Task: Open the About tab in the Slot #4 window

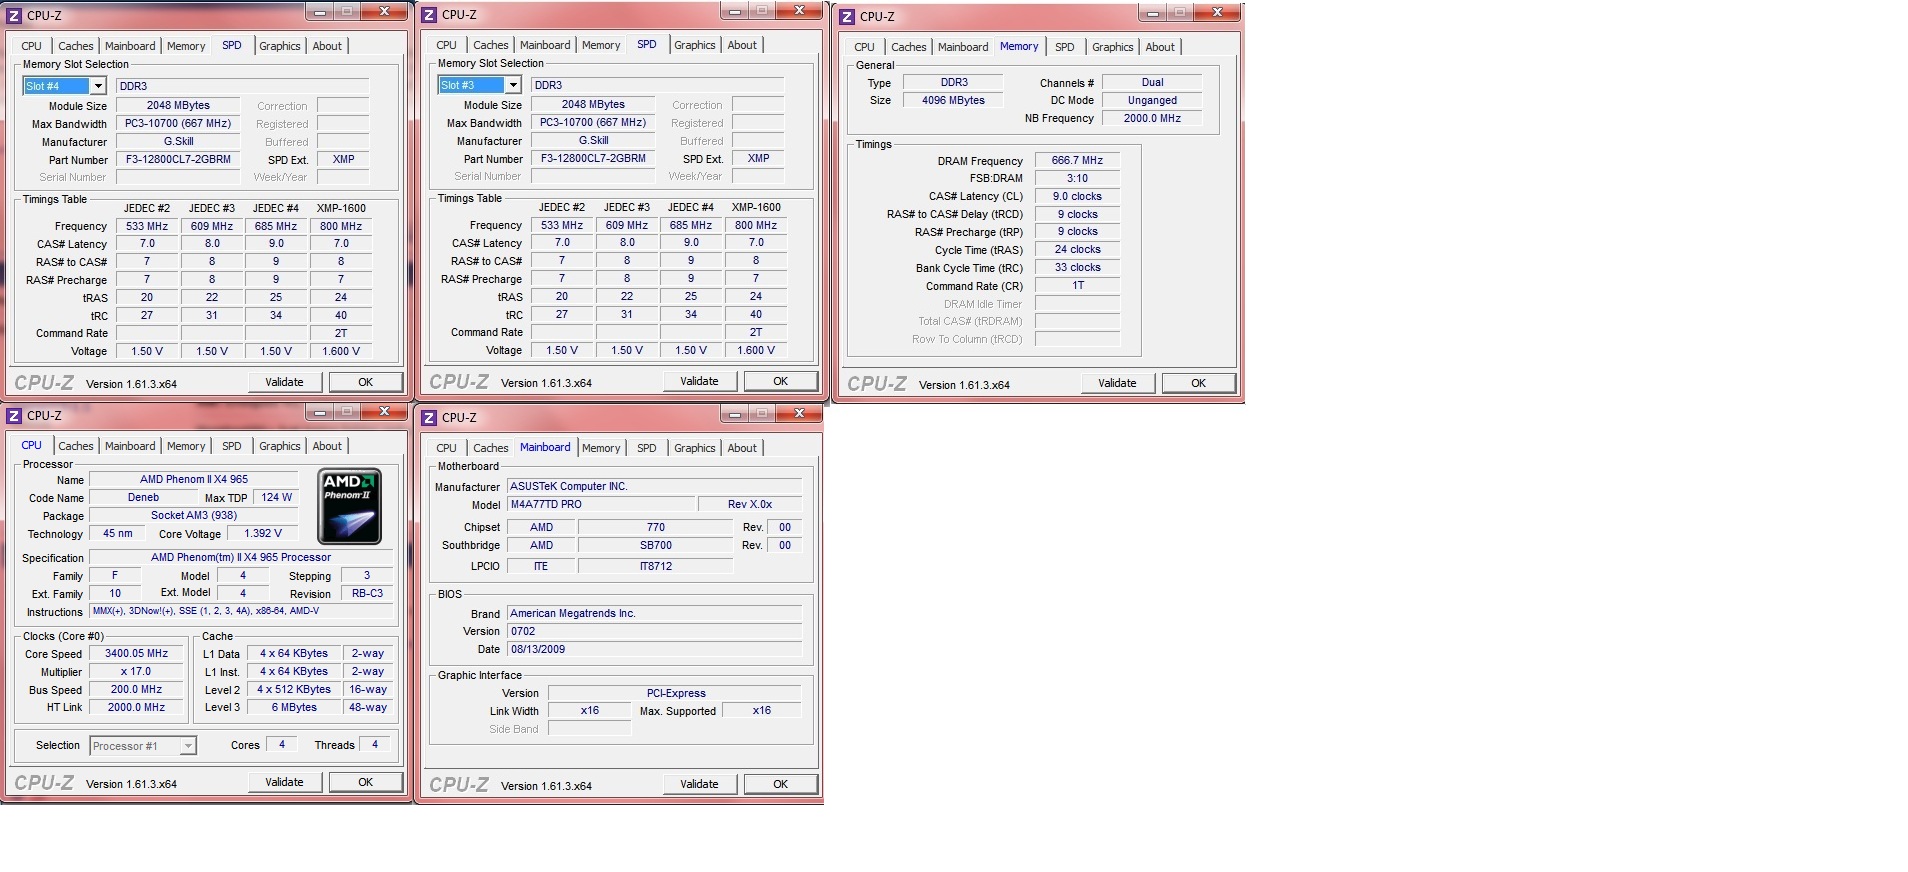Action: [327, 46]
